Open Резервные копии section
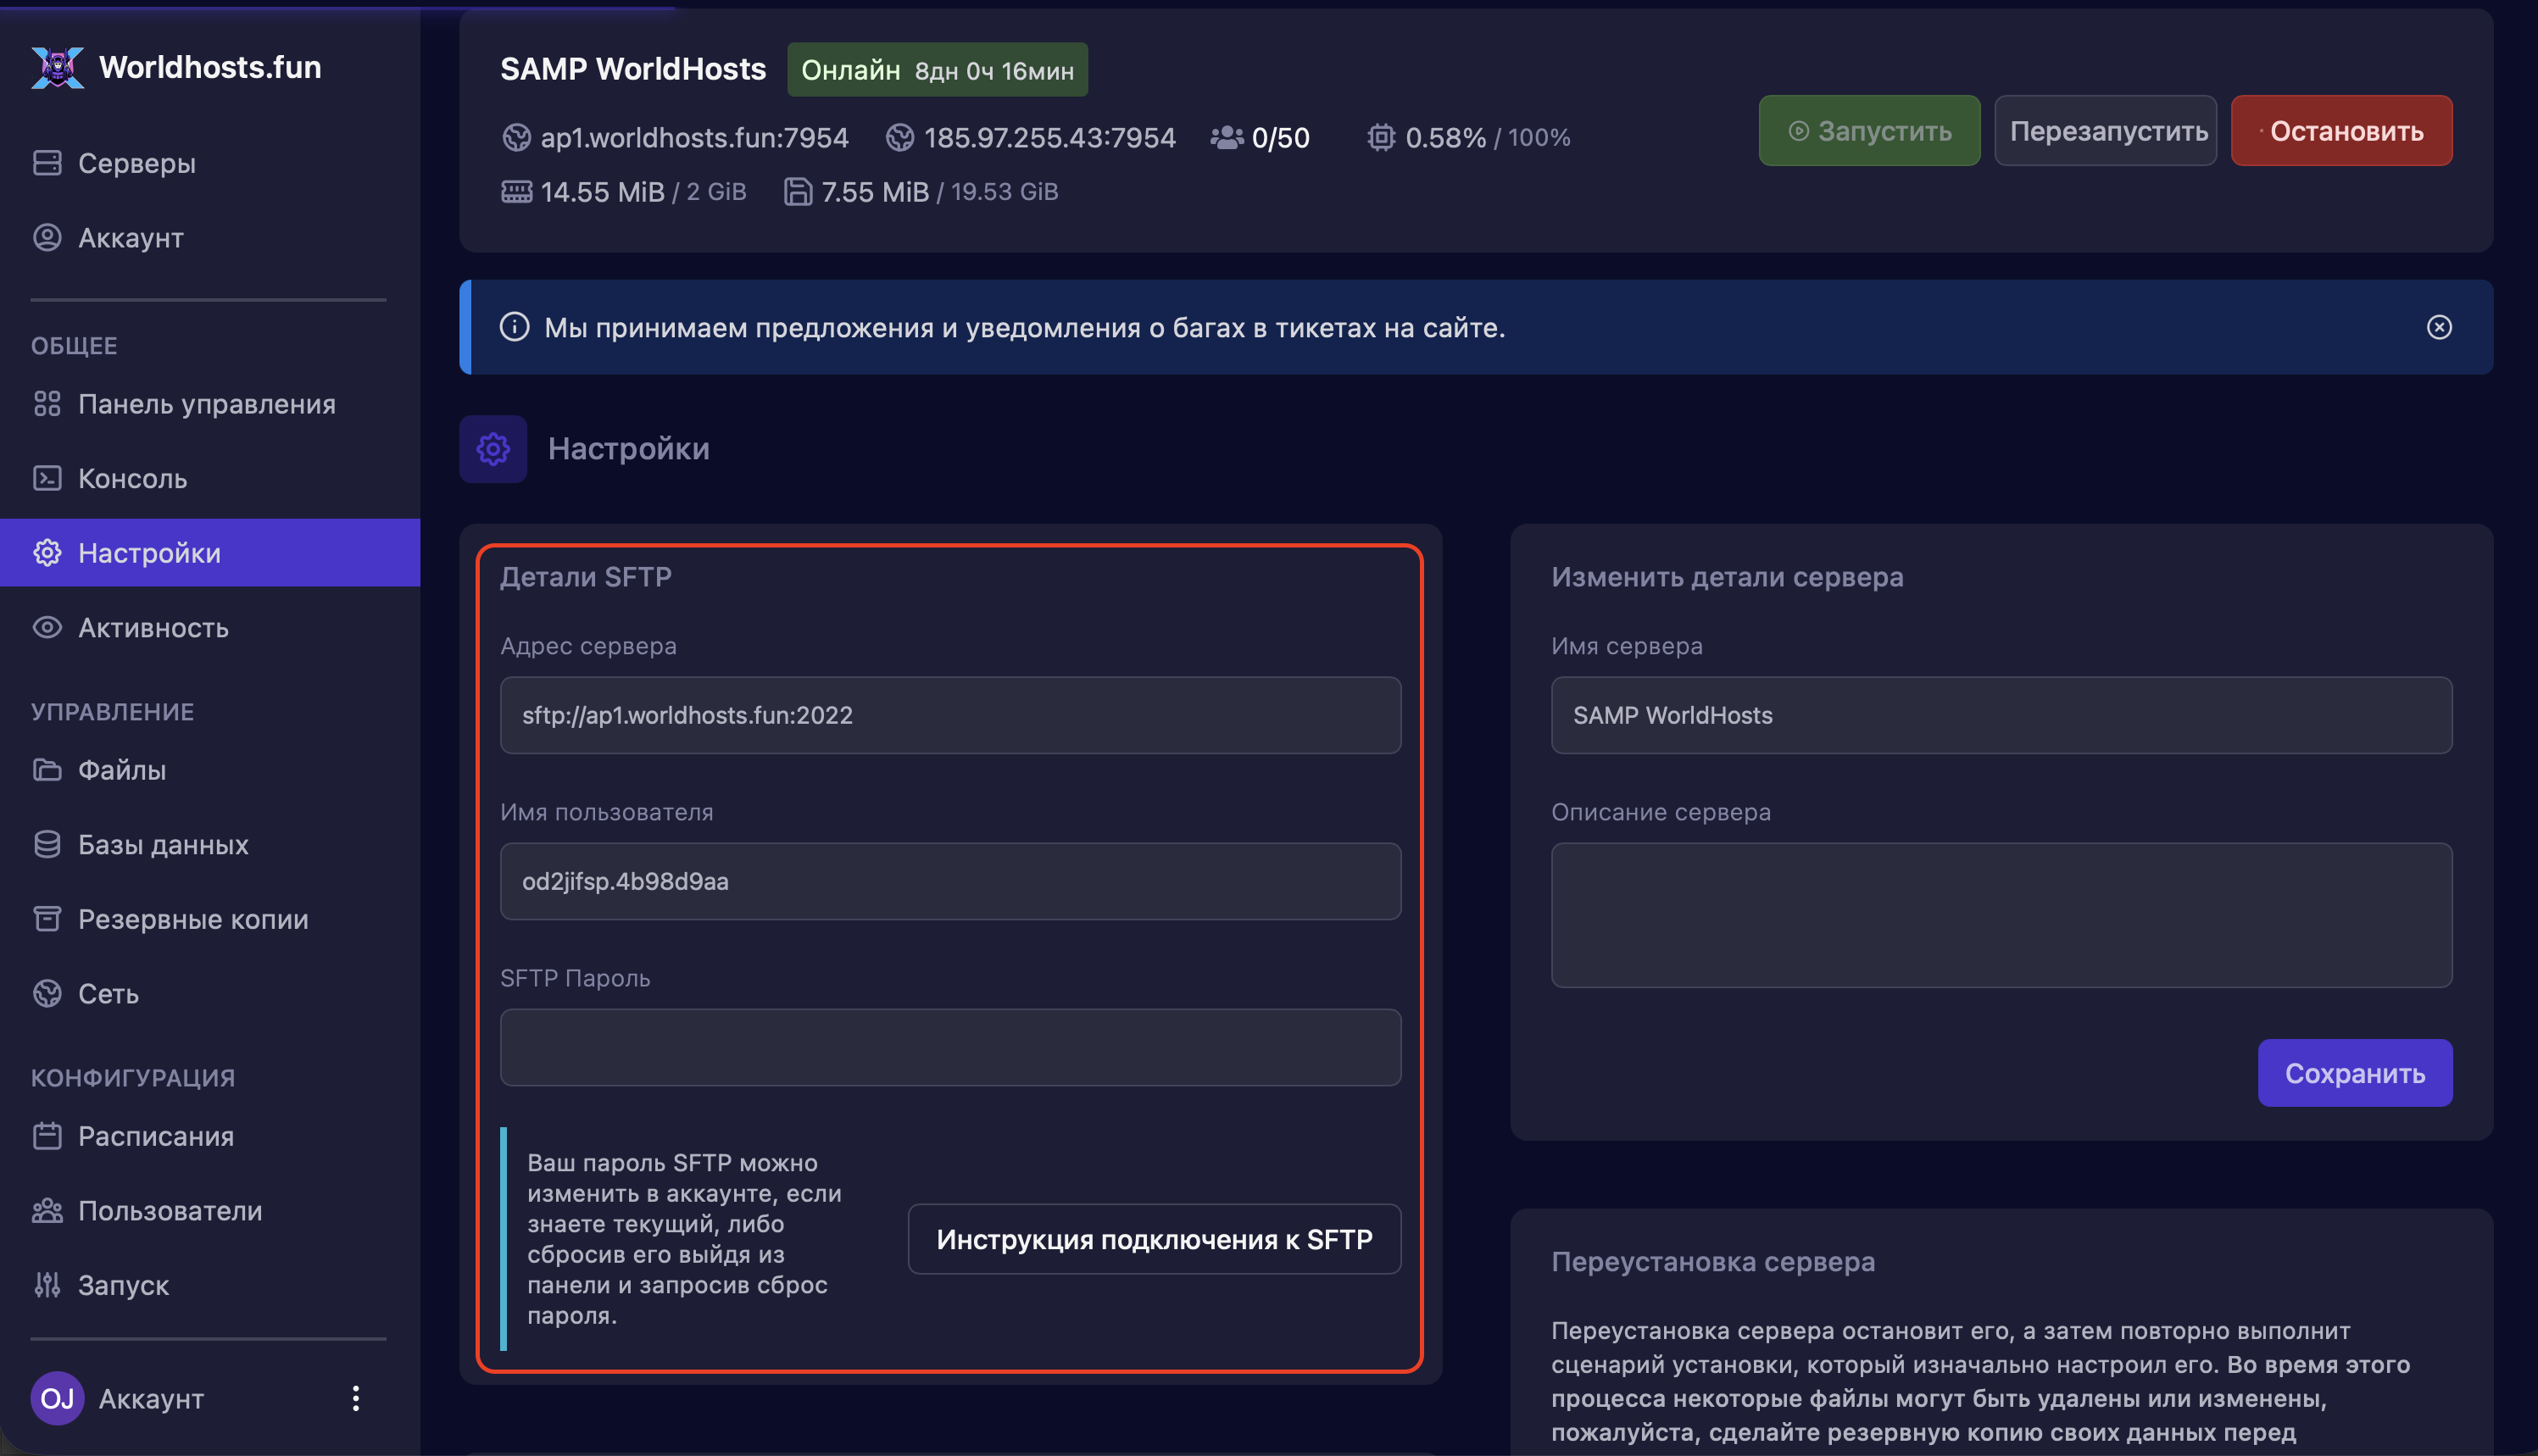The height and width of the screenshot is (1456, 2538). click(x=192, y=919)
